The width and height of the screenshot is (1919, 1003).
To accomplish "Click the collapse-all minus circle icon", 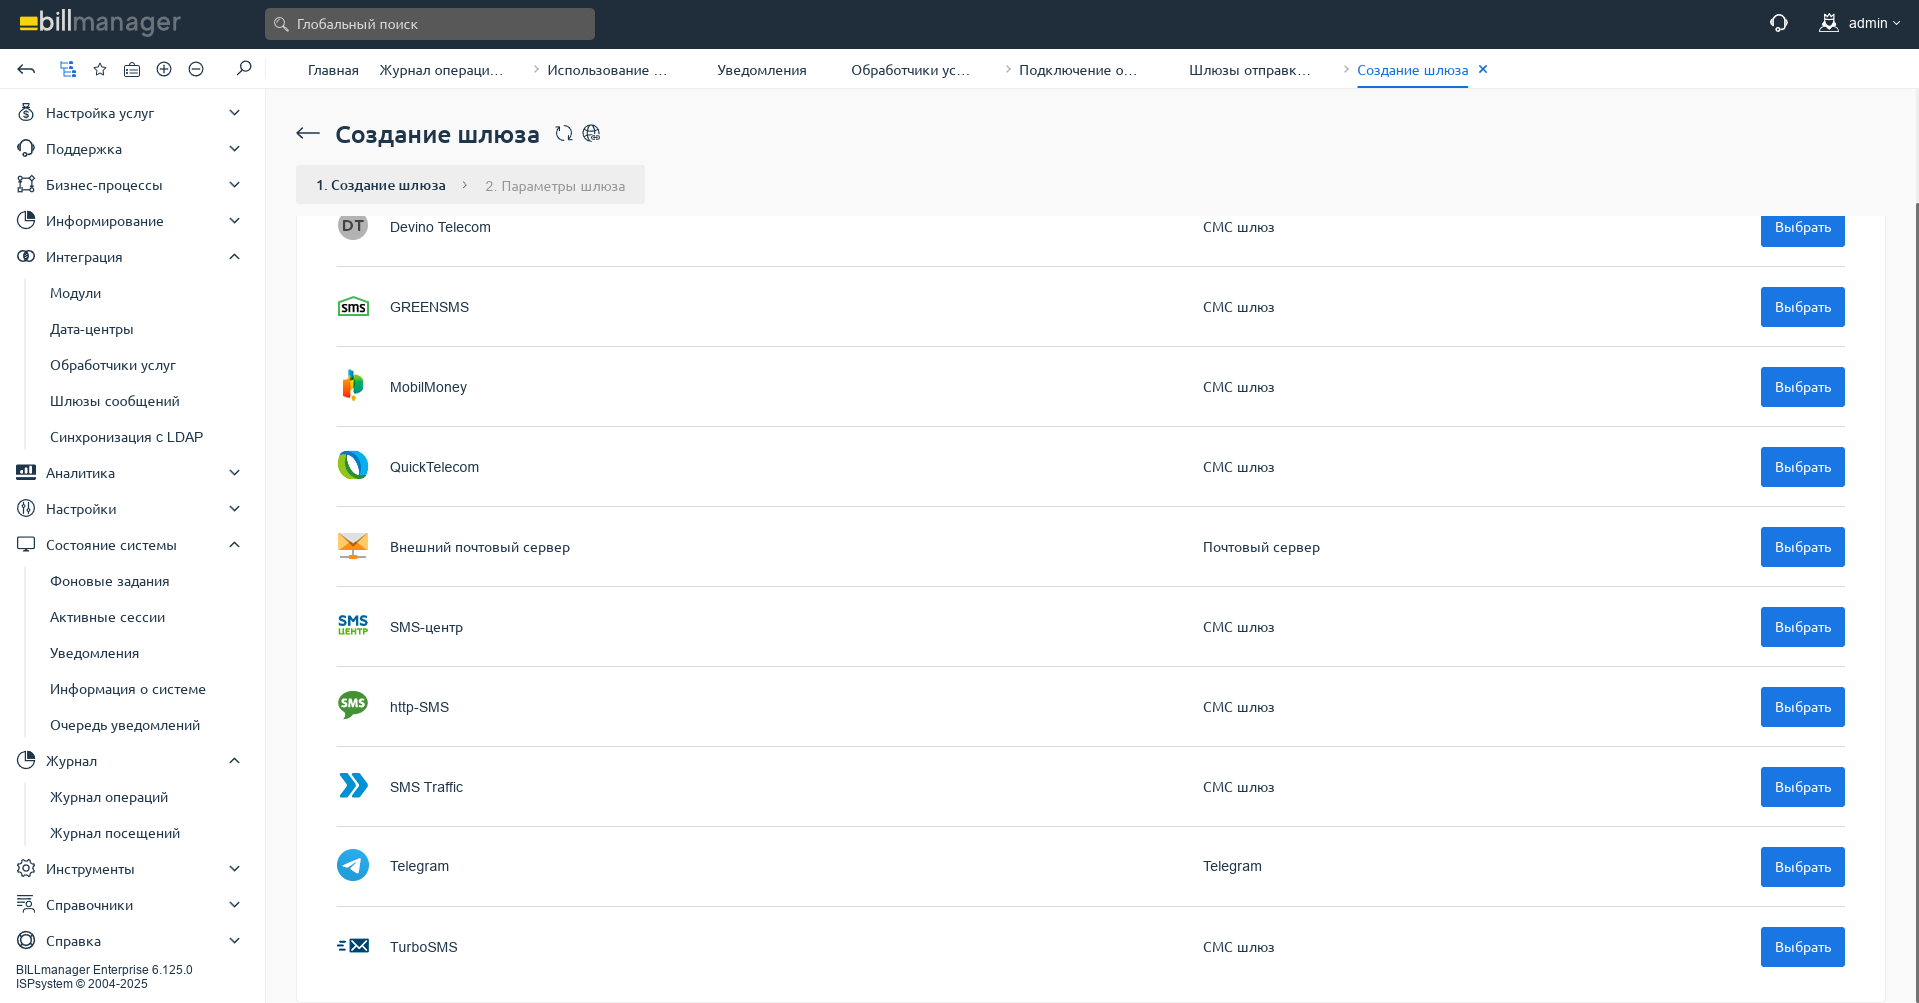I will [x=196, y=69].
